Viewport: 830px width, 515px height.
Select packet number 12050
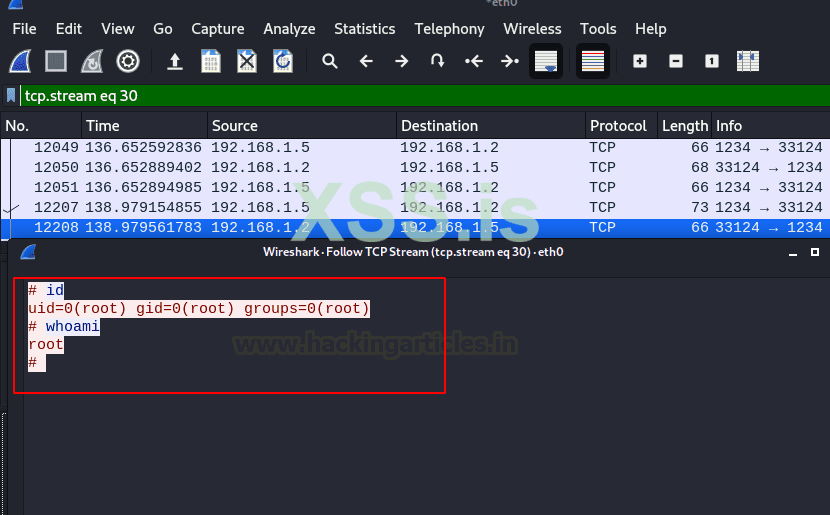(x=416, y=167)
